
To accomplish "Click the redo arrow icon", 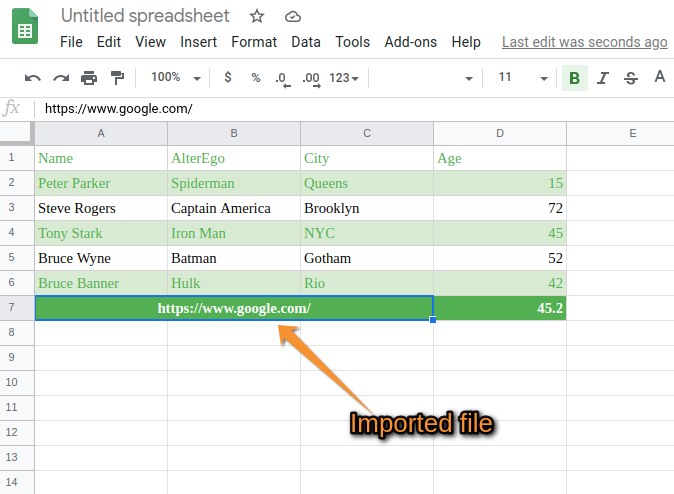I will (61, 78).
